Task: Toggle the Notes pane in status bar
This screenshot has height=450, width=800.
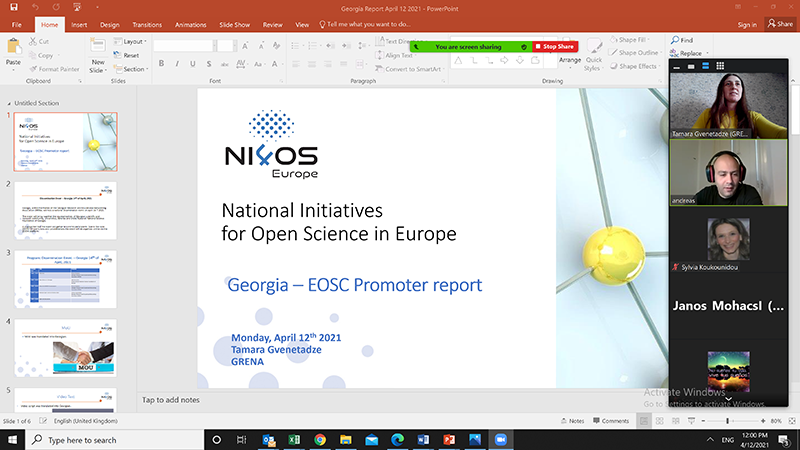Action: pyautogui.click(x=572, y=421)
